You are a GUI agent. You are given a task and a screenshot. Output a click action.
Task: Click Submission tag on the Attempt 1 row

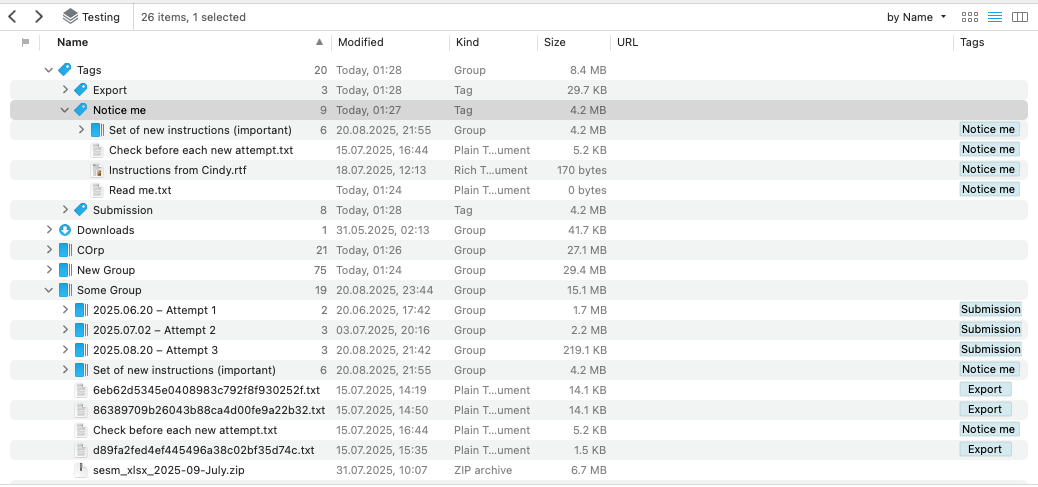click(990, 310)
